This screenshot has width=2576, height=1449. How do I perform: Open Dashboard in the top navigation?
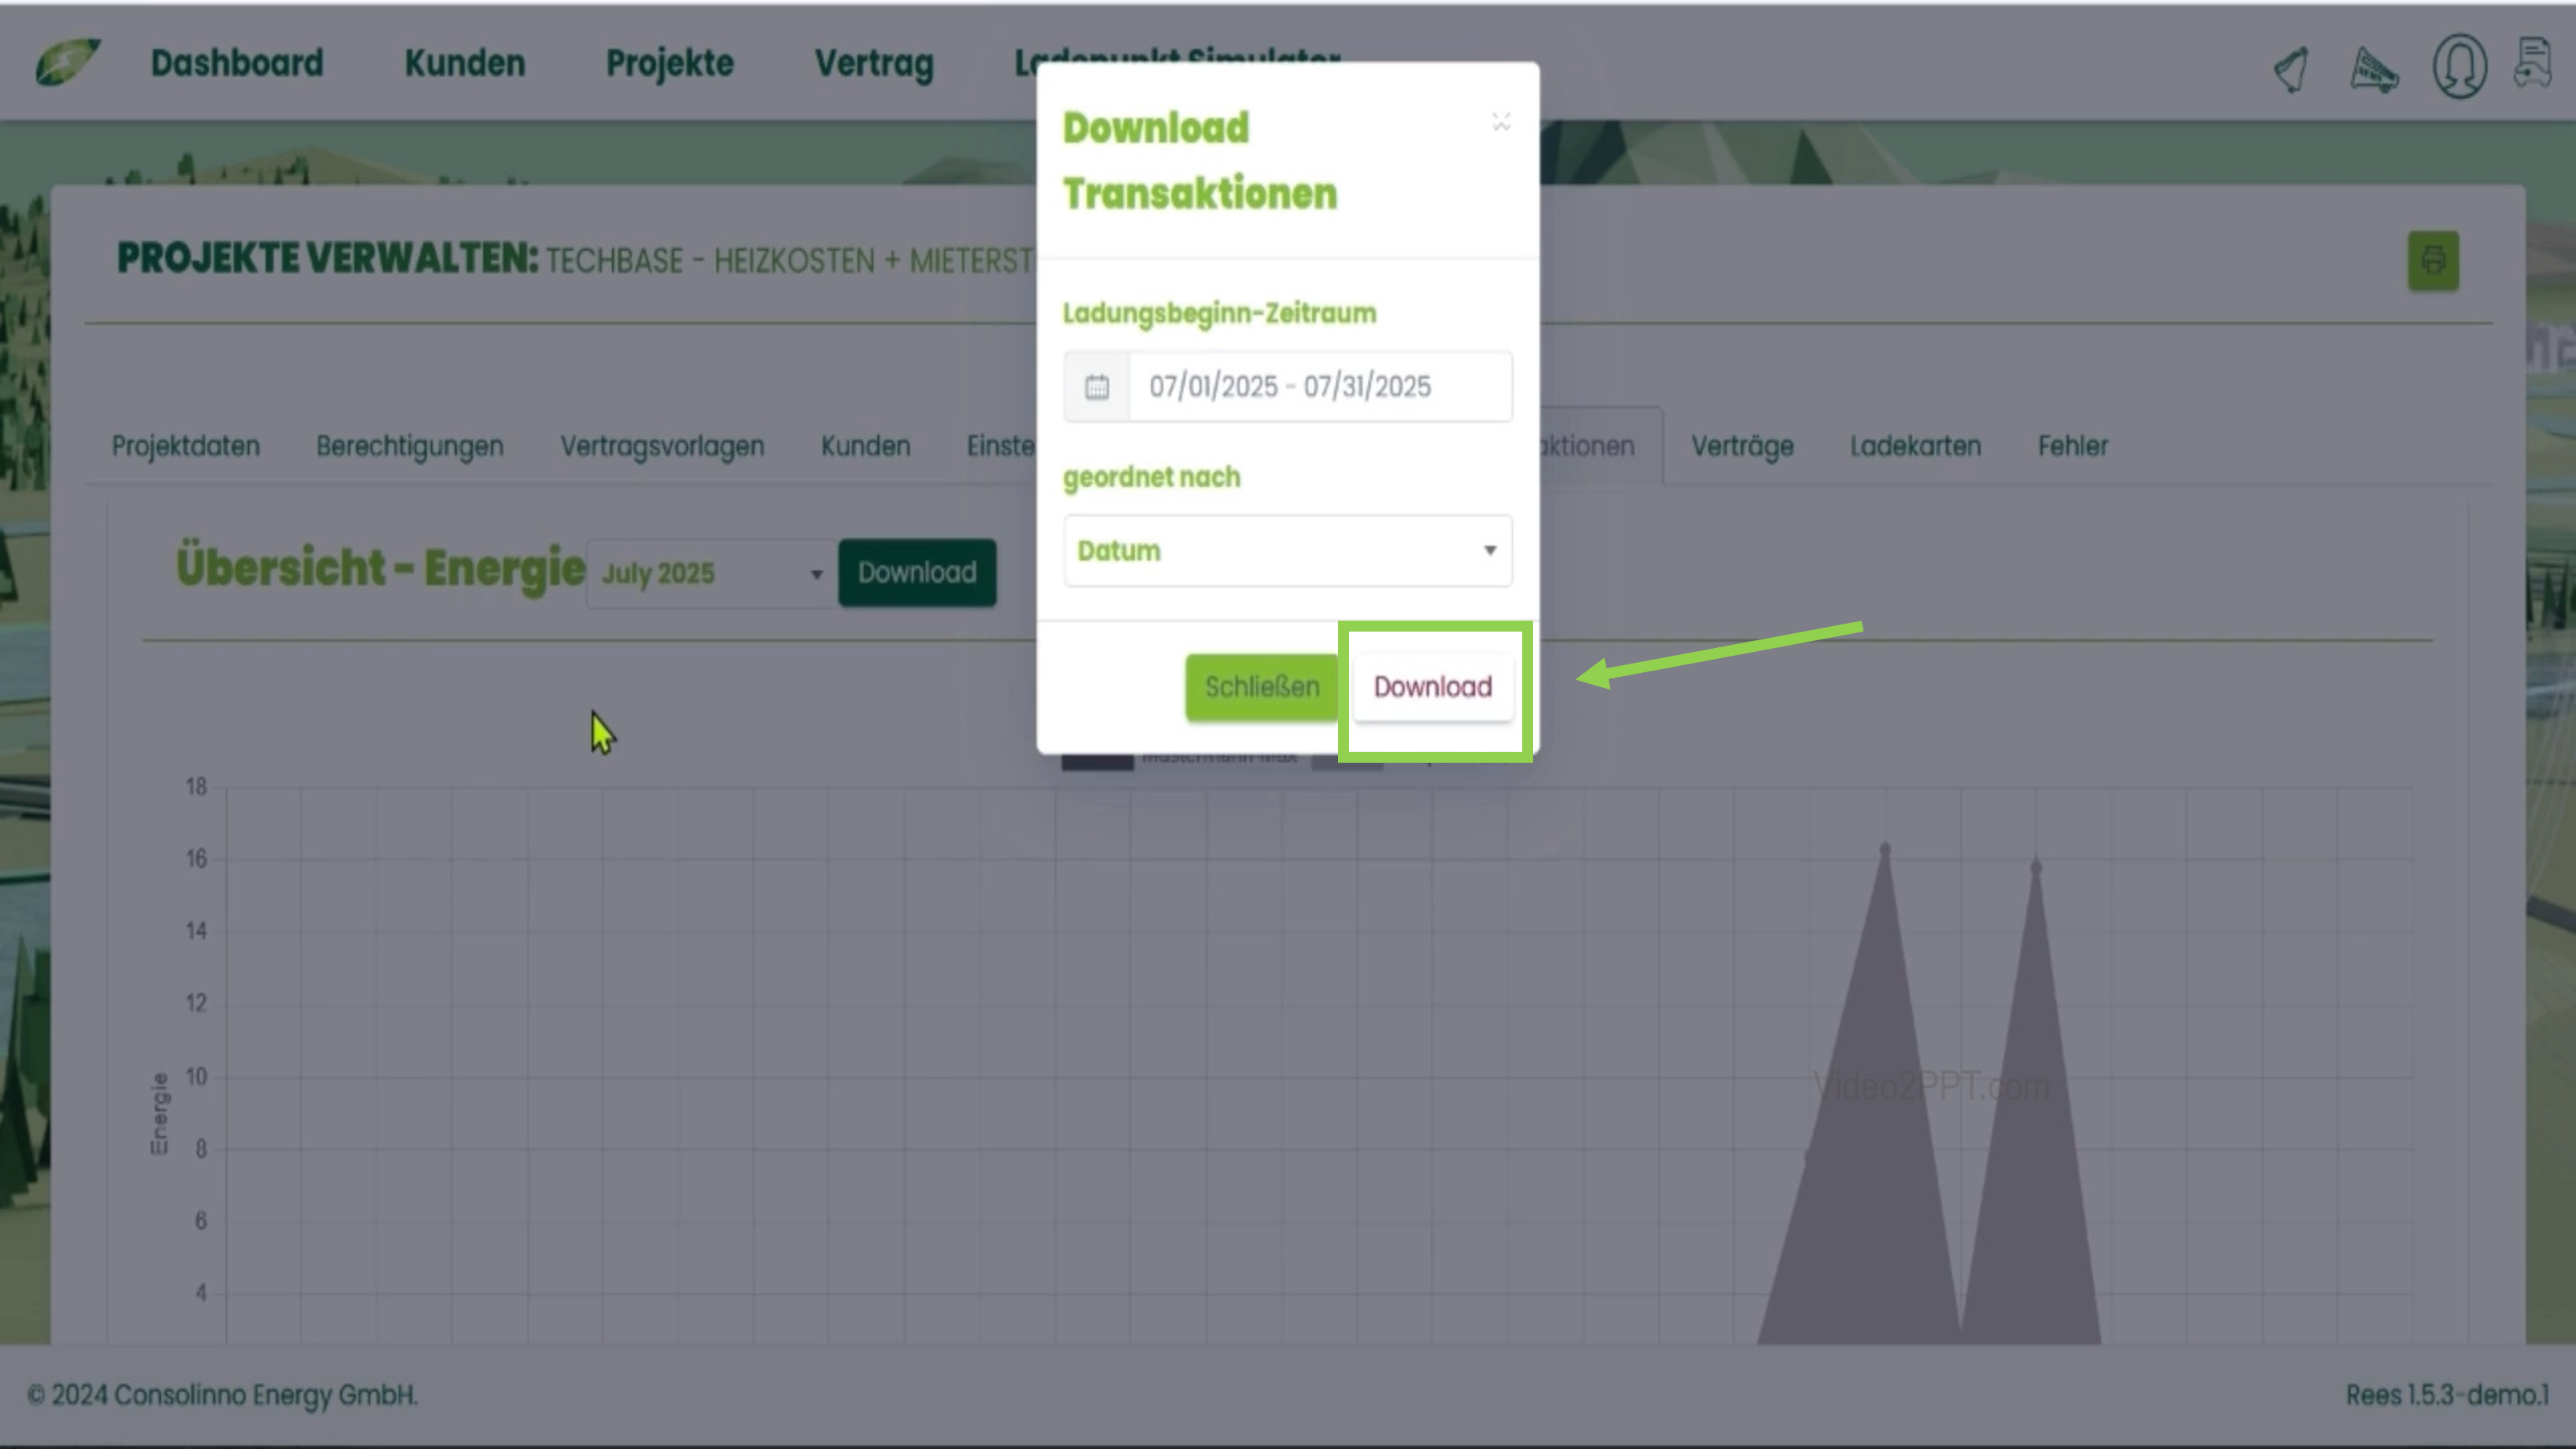click(x=237, y=63)
